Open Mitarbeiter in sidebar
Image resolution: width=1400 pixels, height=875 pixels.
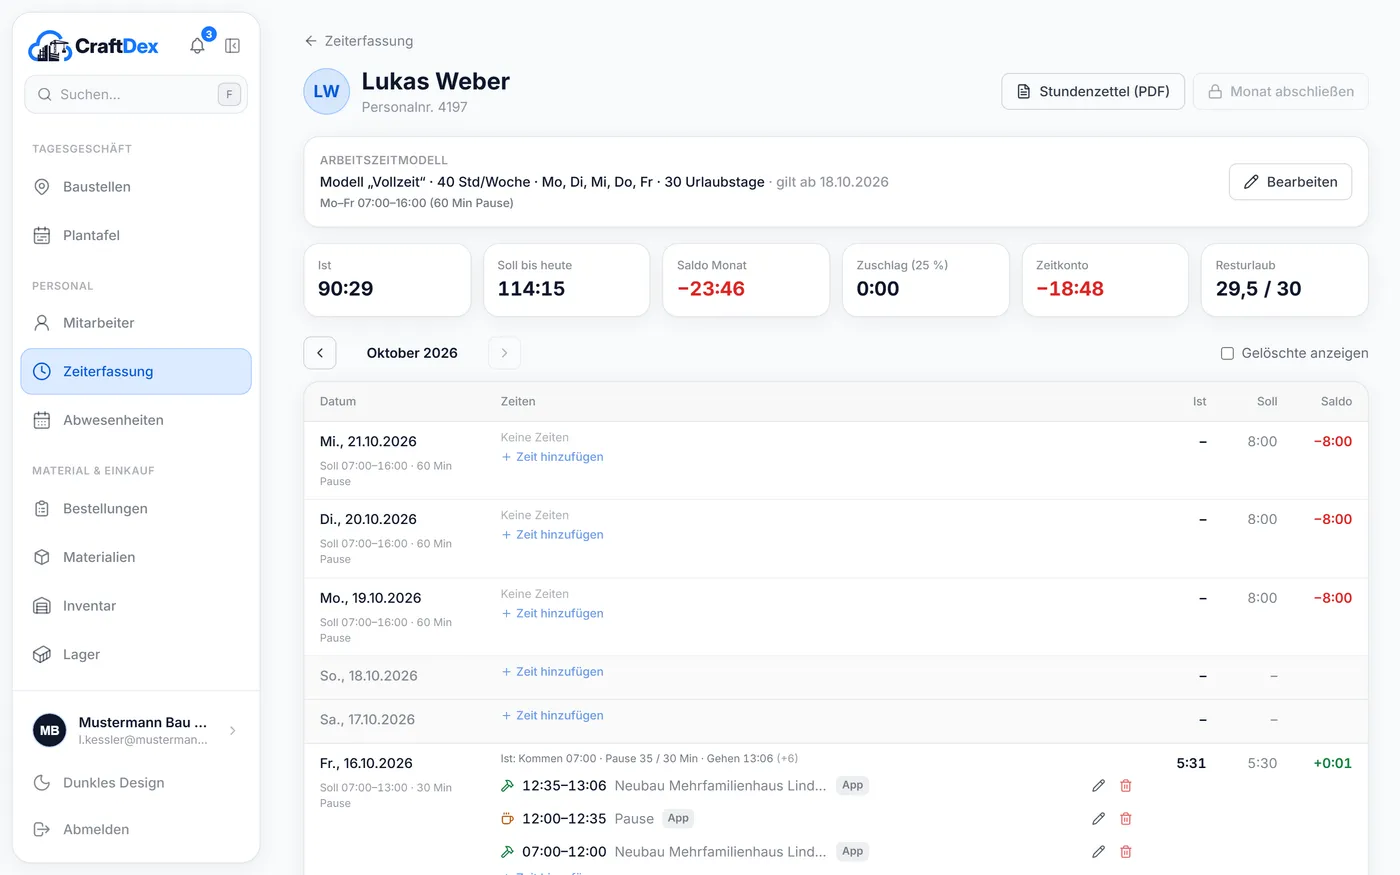click(136, 323)
